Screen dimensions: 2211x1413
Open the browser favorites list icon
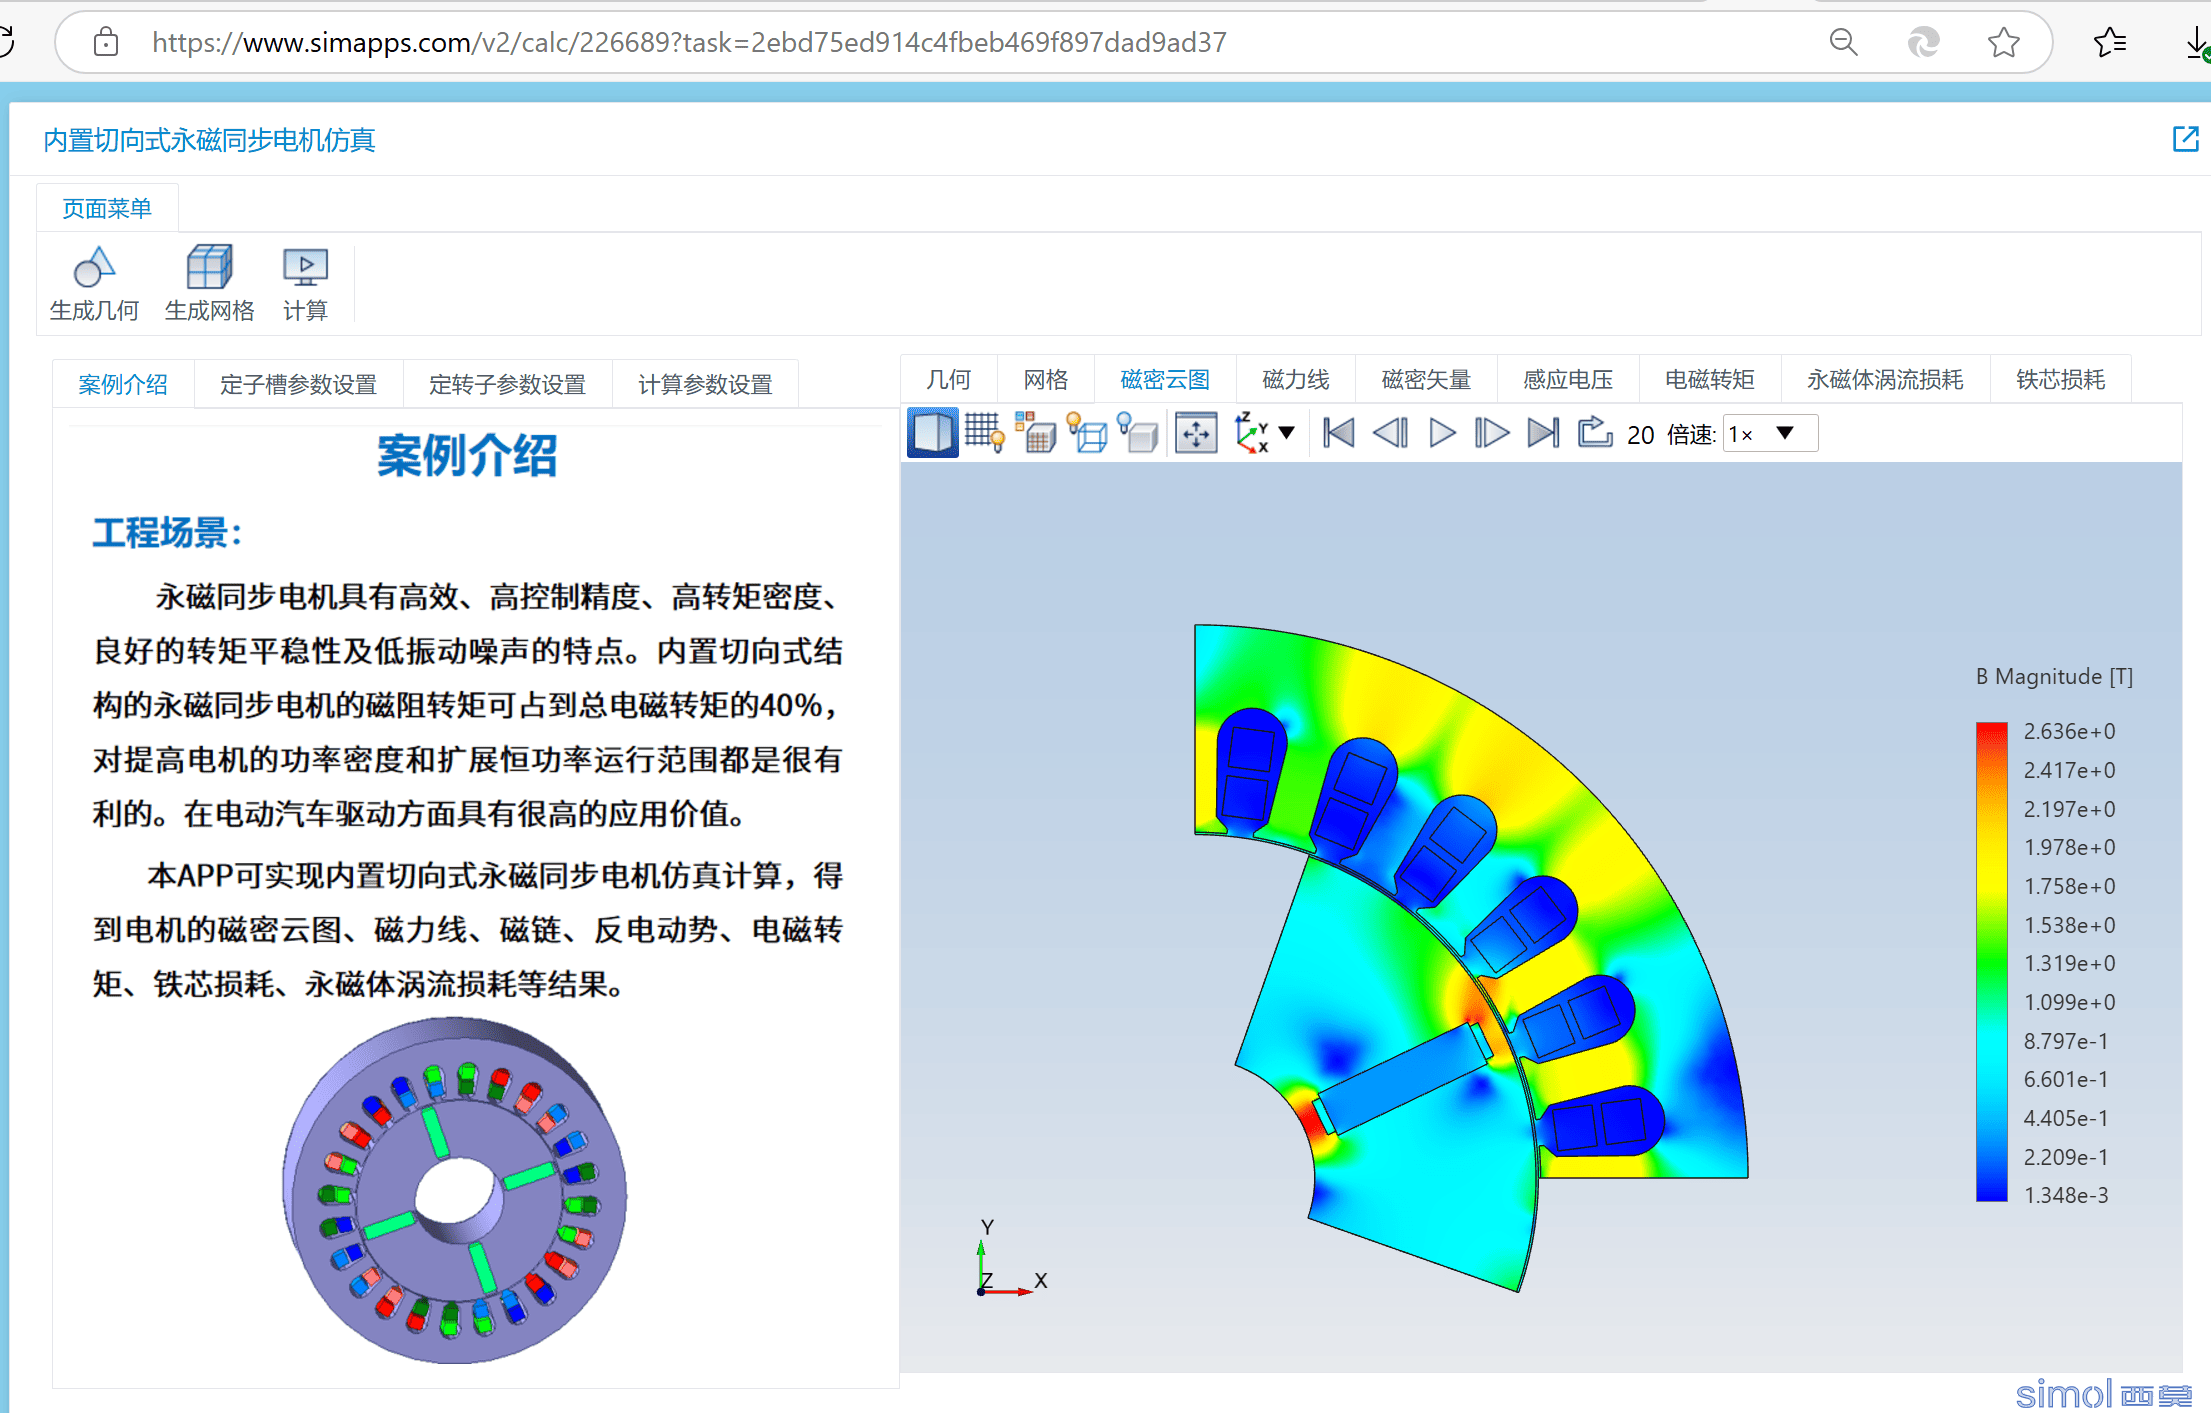click(x=2109, y=42)
